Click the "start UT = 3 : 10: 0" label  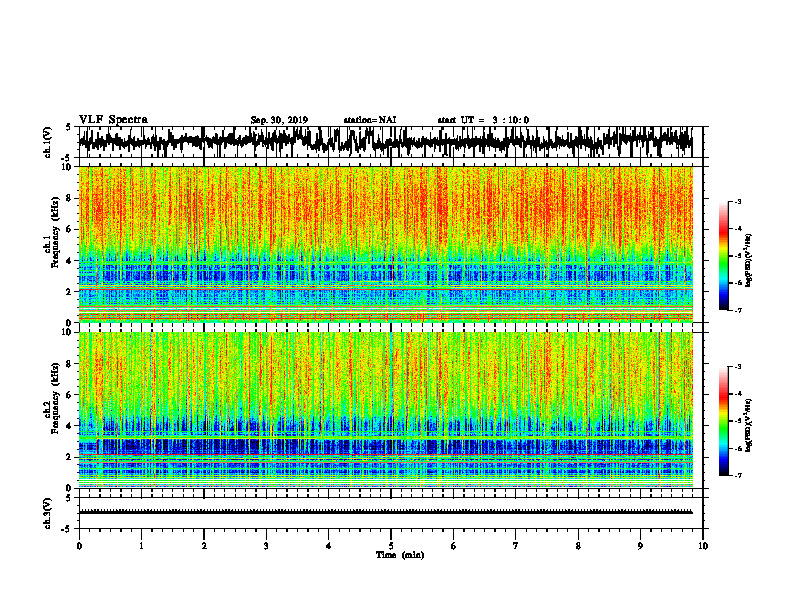[x=483, y=120]
